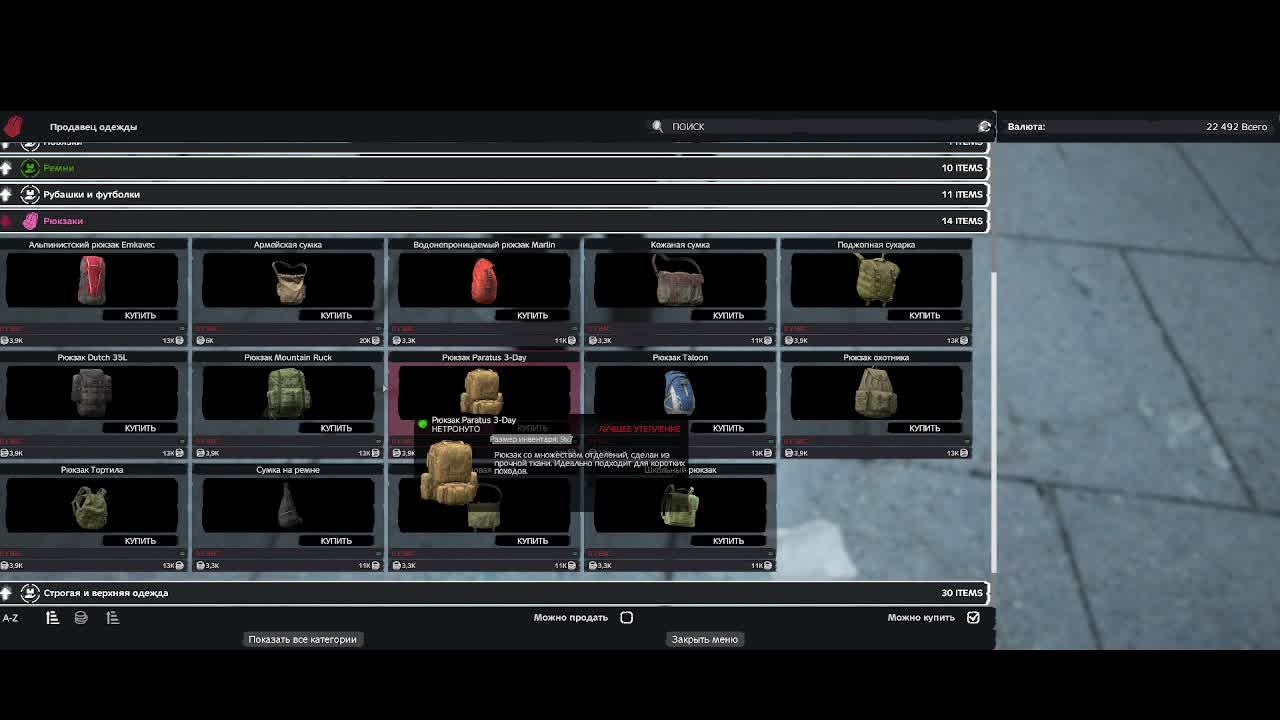Collapse the Рюкзаки category arrow
The image size is (1280, 720).
(7, 221)
